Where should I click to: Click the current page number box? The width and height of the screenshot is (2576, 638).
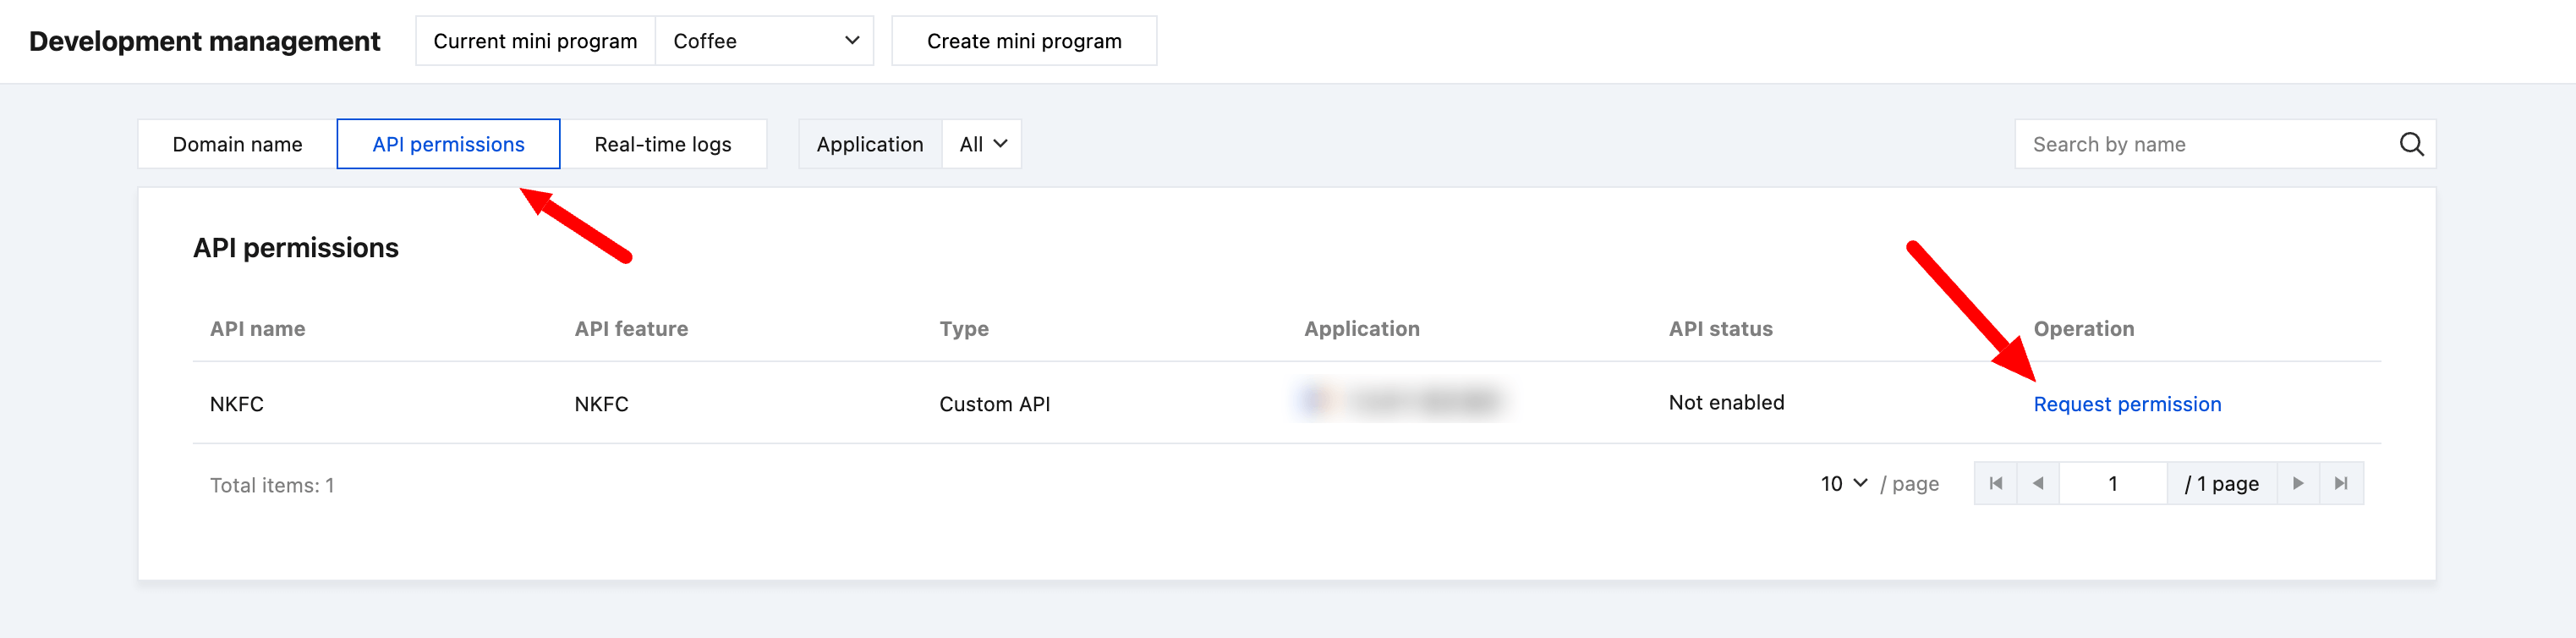tap(2112, 484)
